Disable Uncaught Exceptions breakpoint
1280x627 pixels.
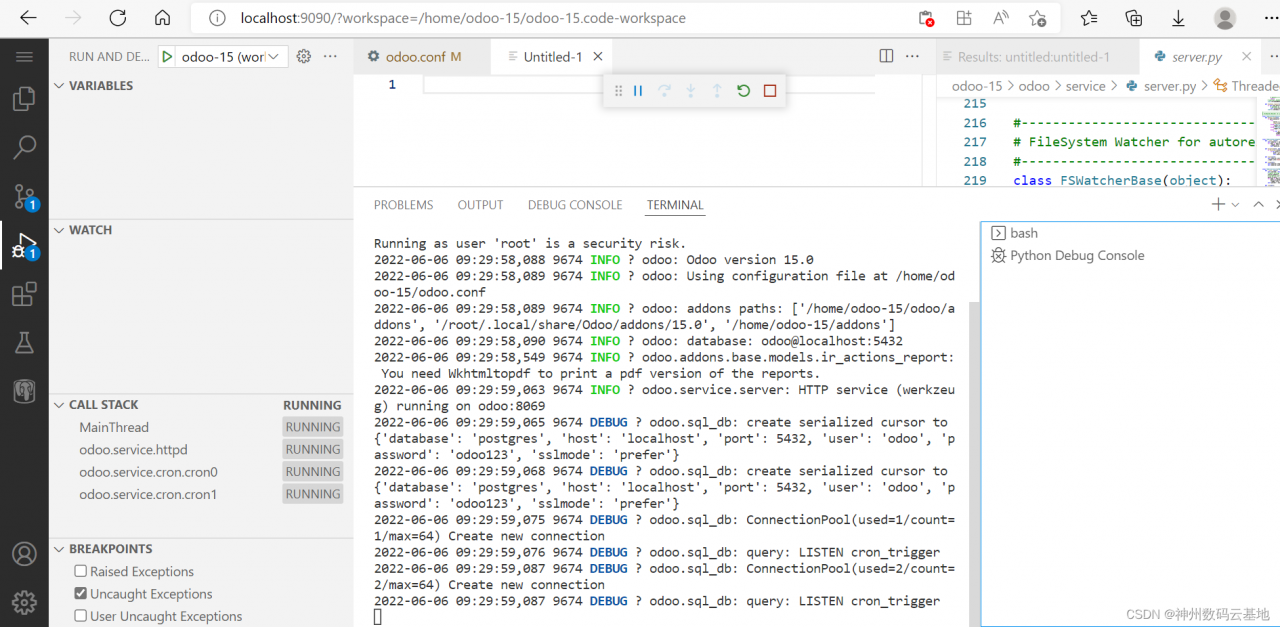pyautogui.click(x=81, y=594)
